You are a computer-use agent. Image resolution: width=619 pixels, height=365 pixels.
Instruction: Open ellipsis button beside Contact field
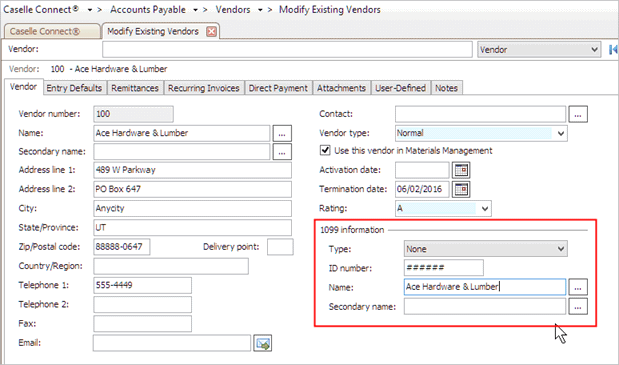pos(578,114)
